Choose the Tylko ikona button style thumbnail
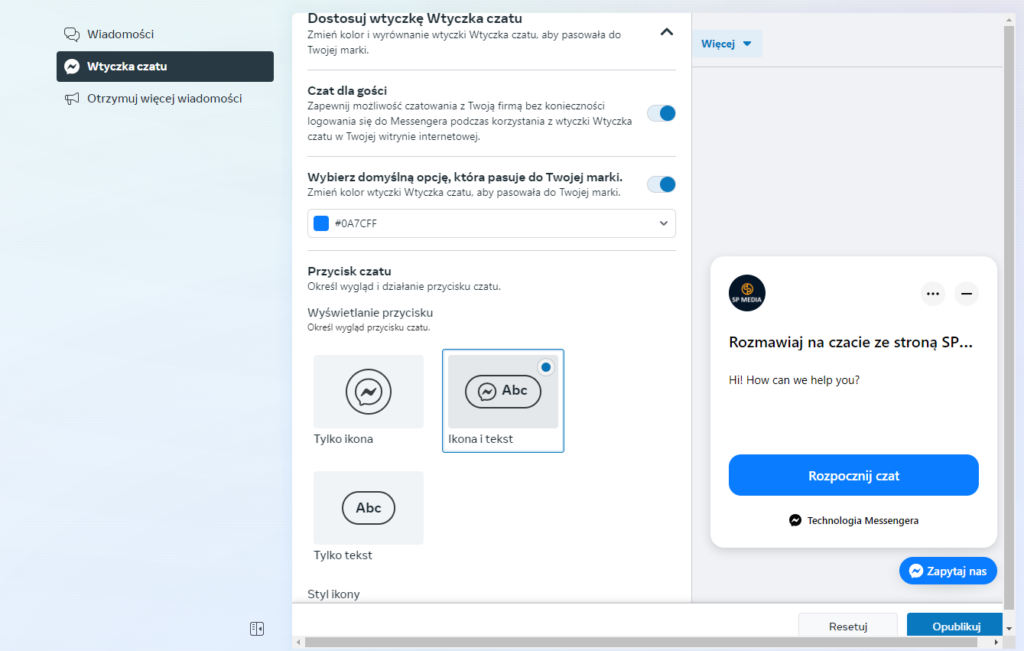This screenshot has height=651, width=1024. tap(368, 392)
